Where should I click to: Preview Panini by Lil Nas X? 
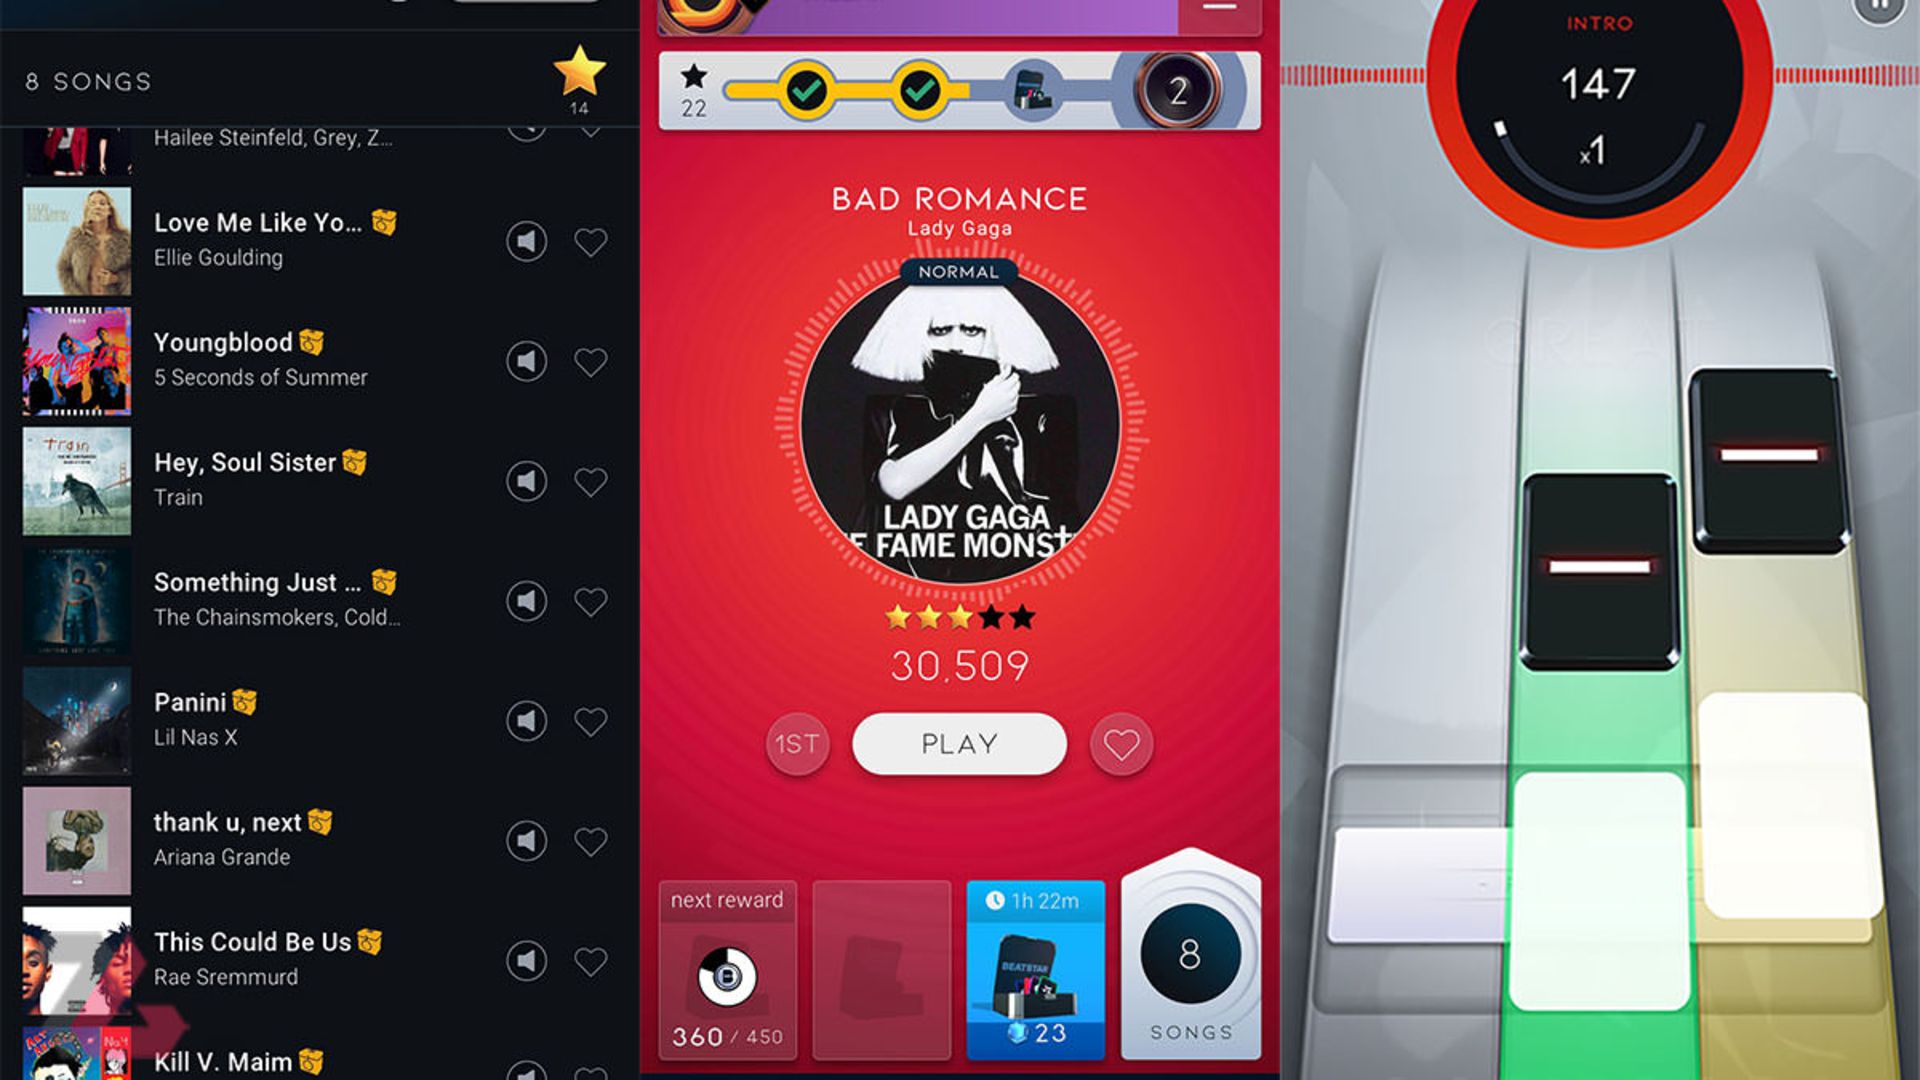click(x=526, y=721)
